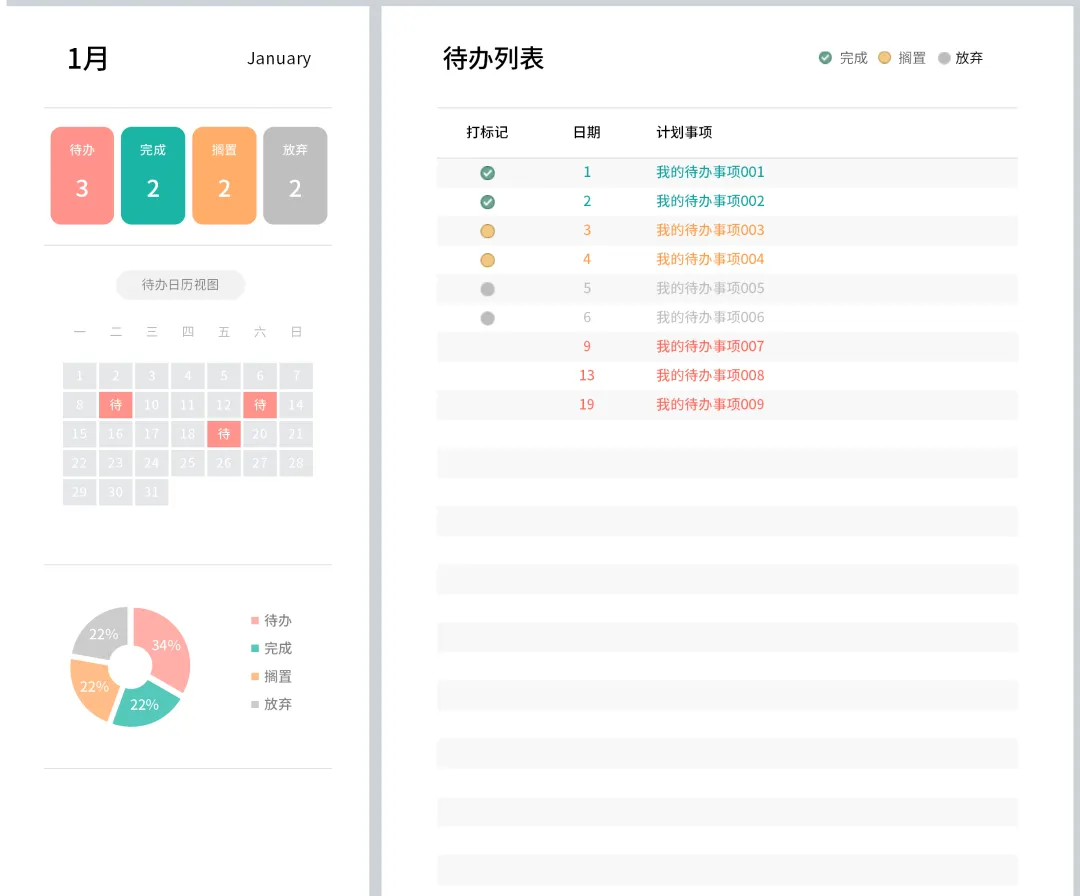
Task: Click the gray 放弃 legend circle icon
Action: pos(944,58)
